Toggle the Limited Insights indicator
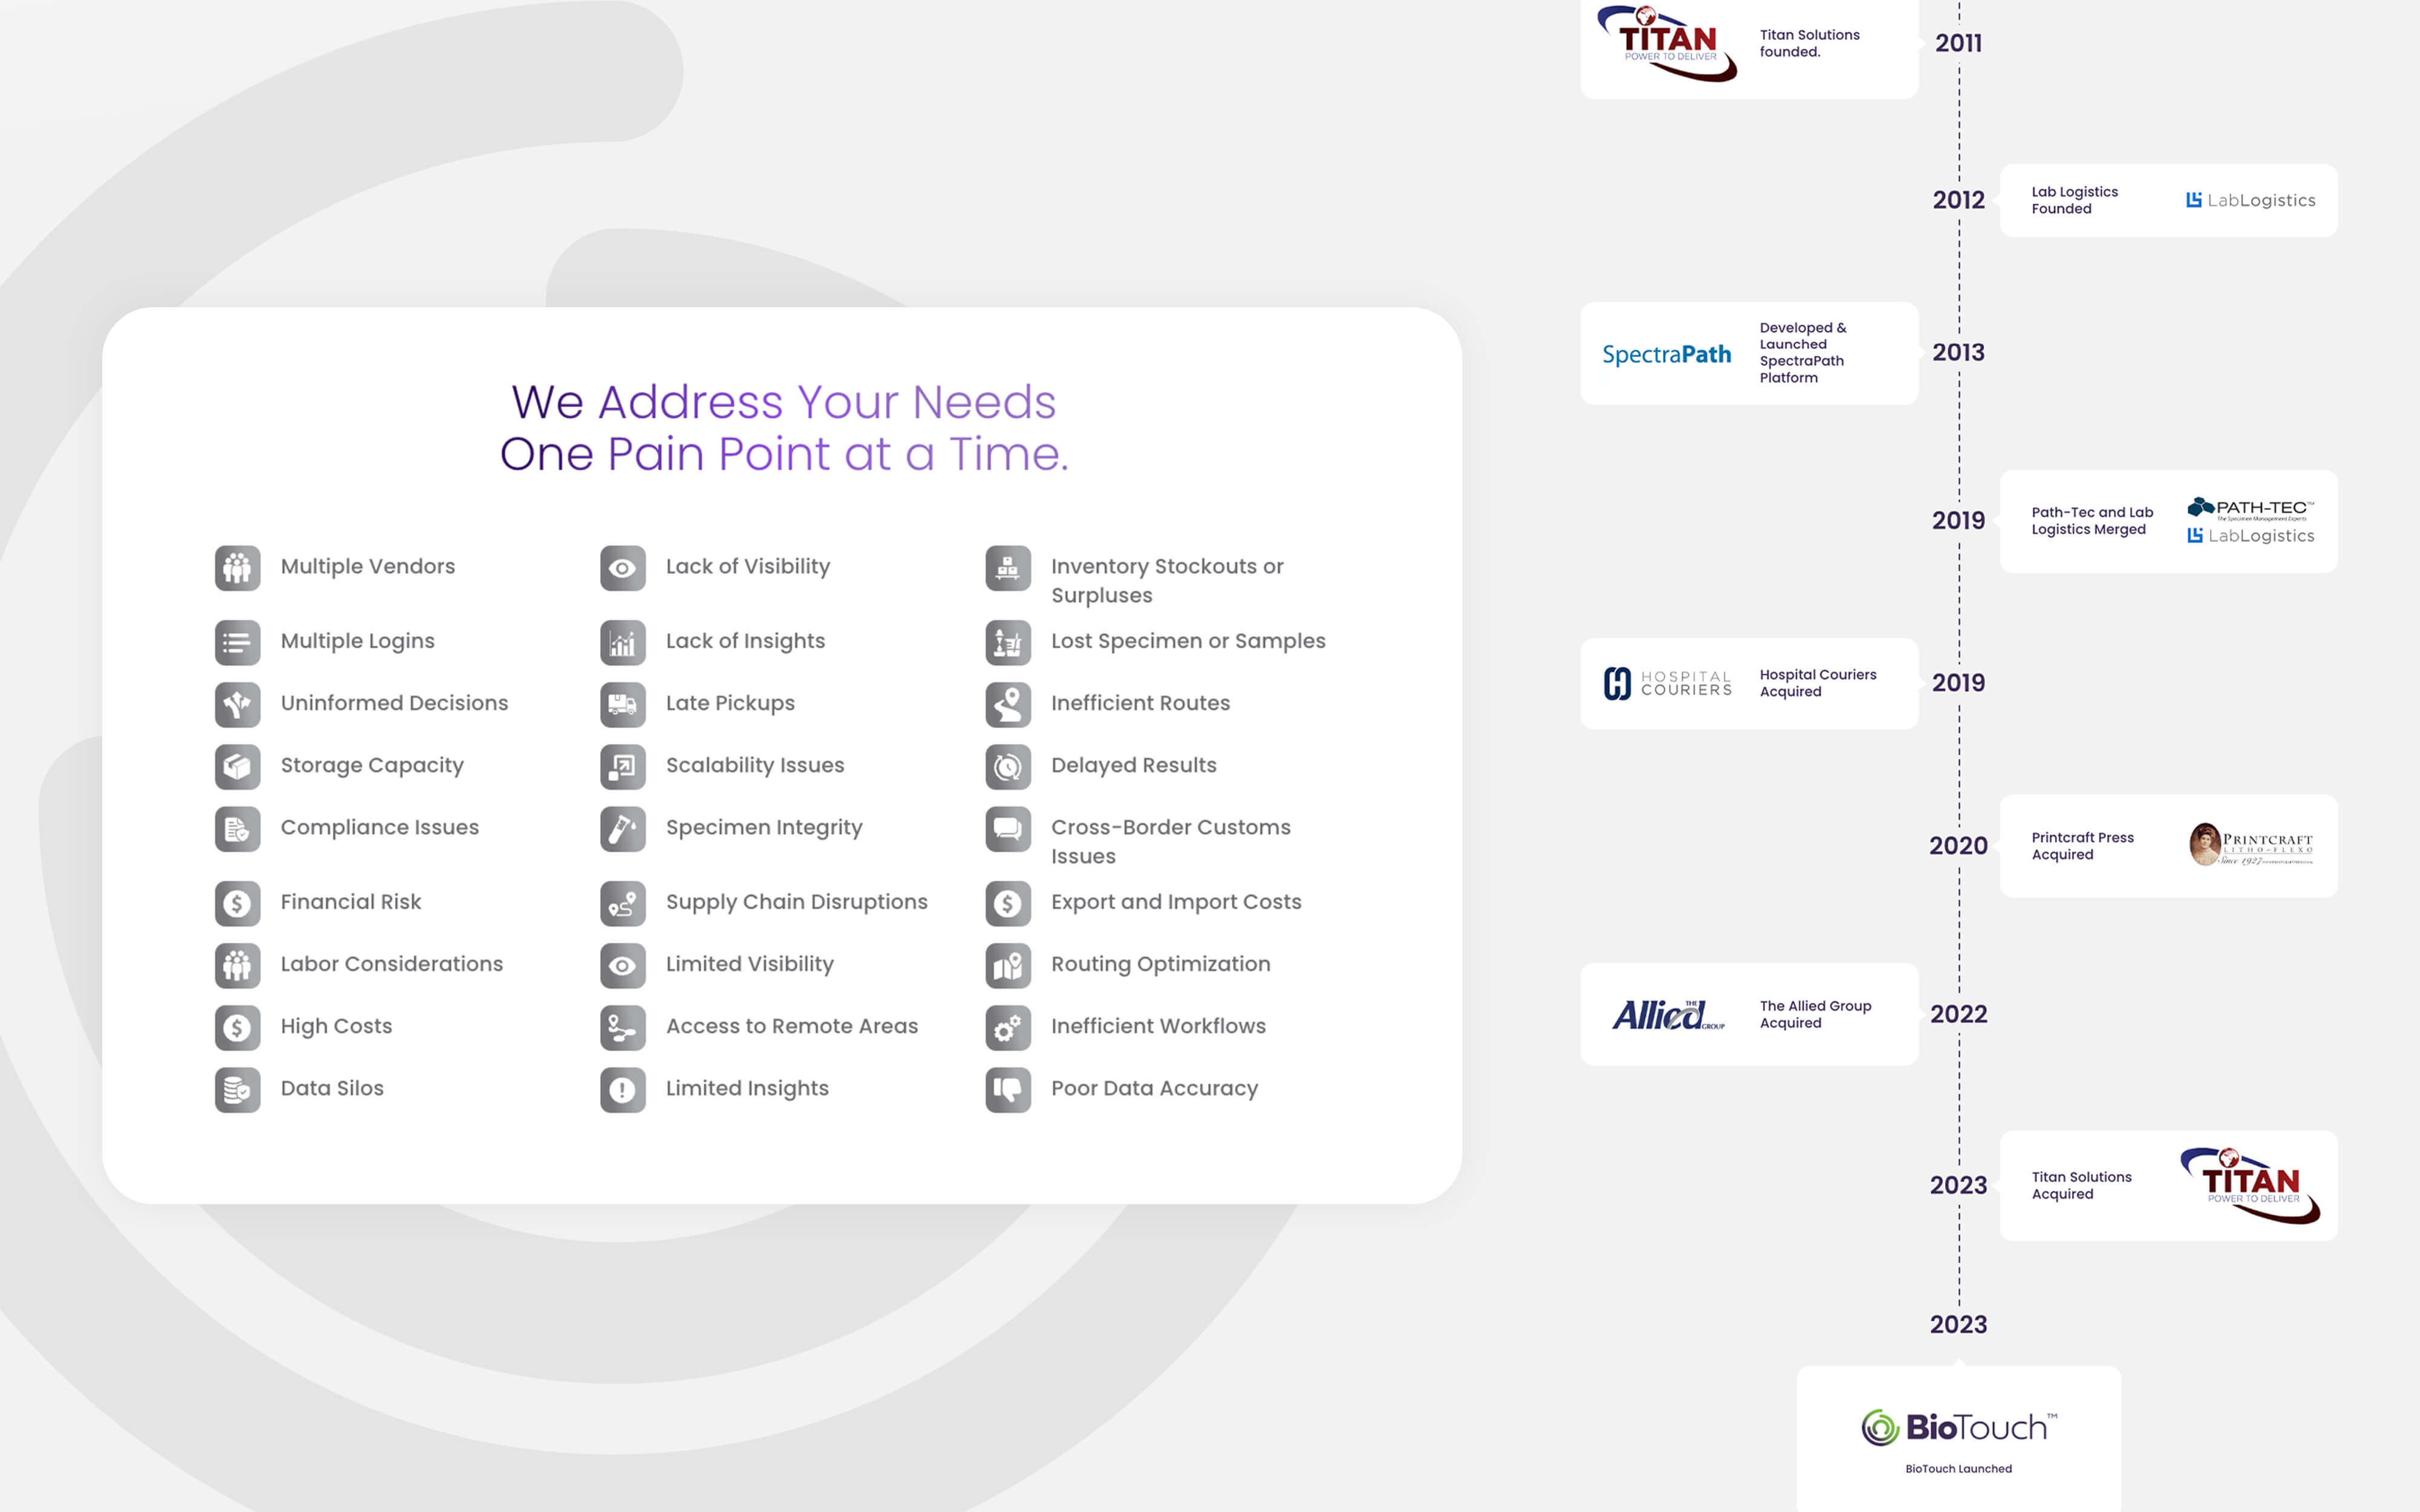This screenshot has width=2420, height=1512. (624, 1087)
